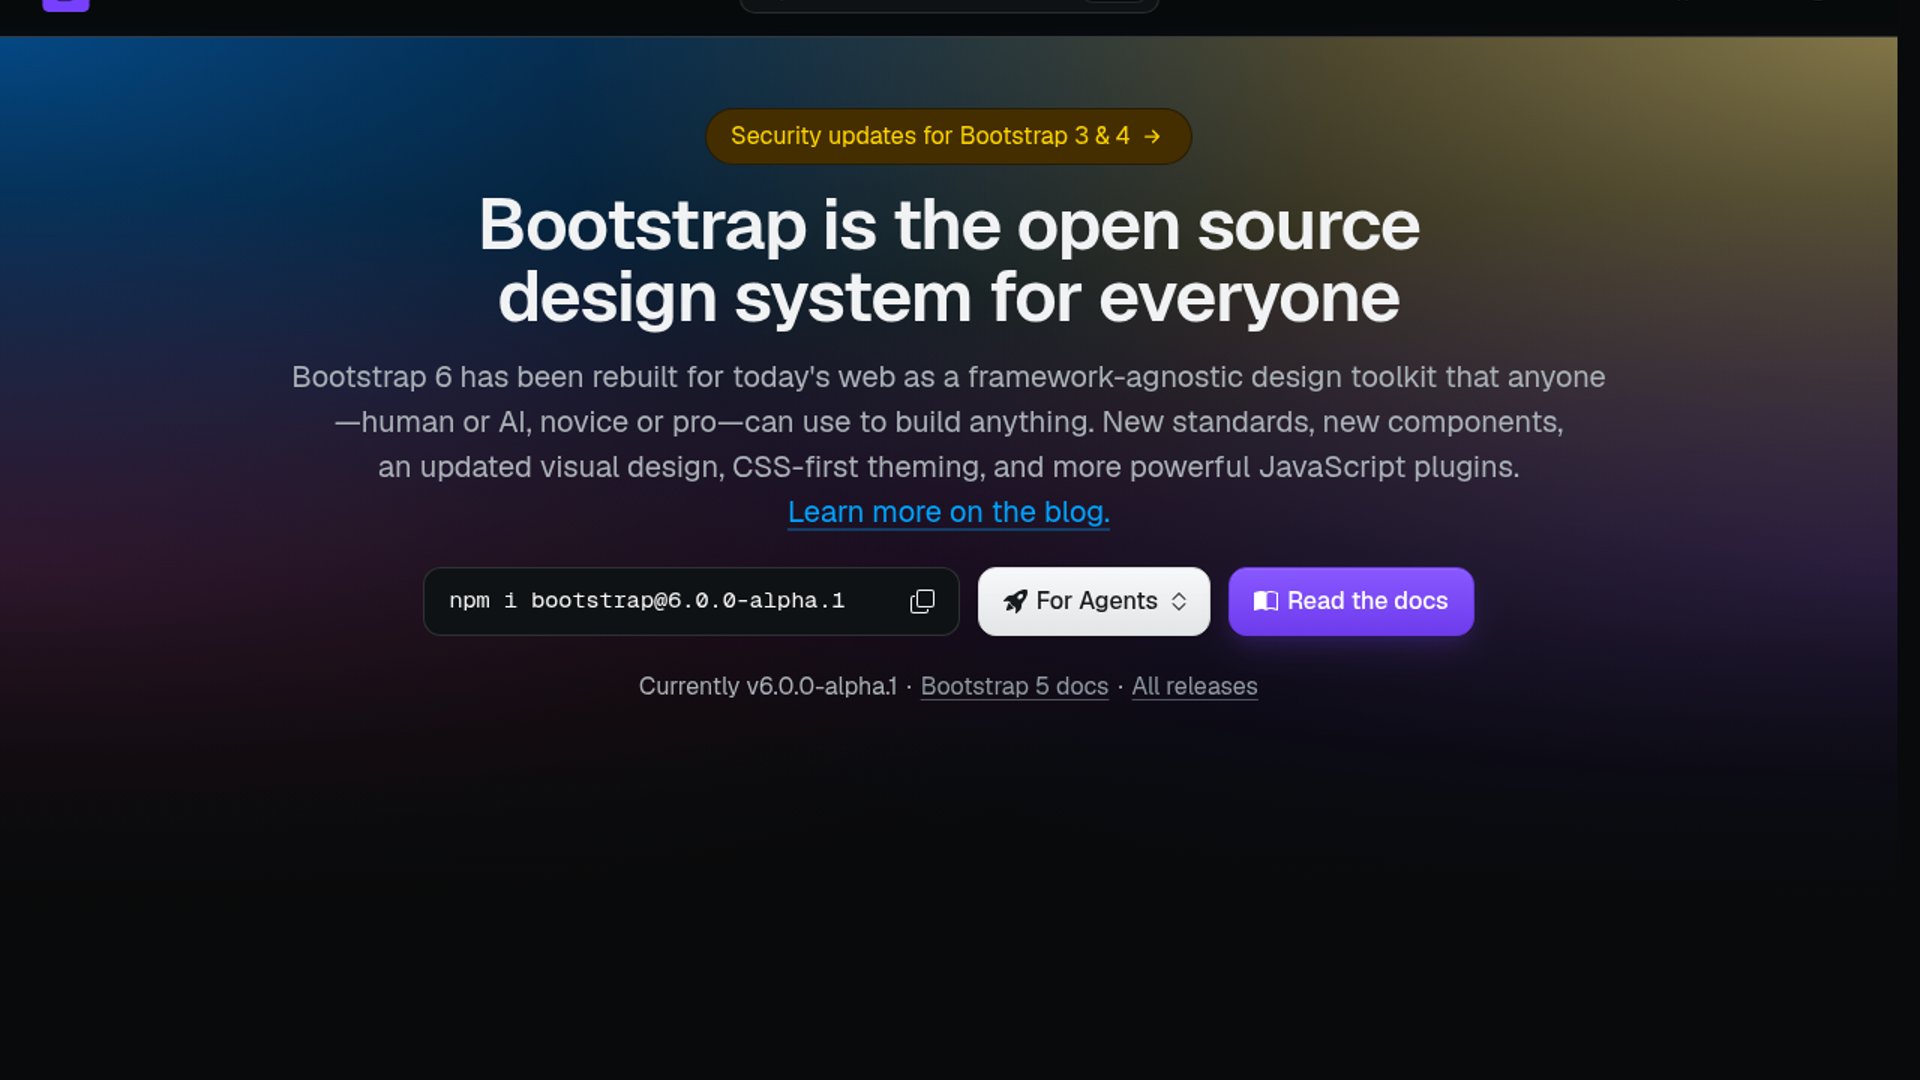
Task: Open the All releases link
Action: click(x=1194, y=686)
